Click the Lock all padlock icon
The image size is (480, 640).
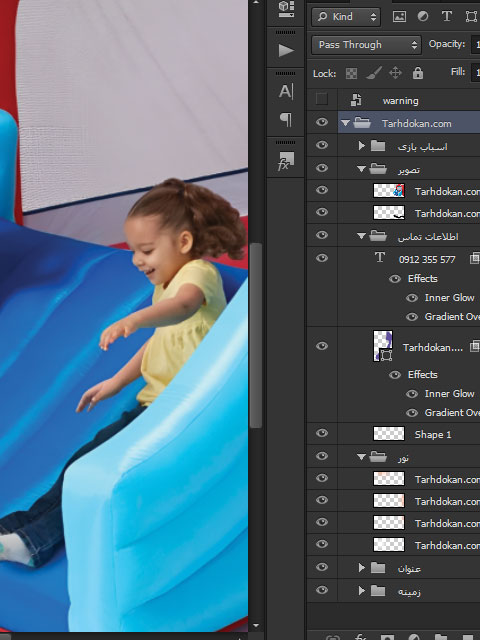coord(418,73)
